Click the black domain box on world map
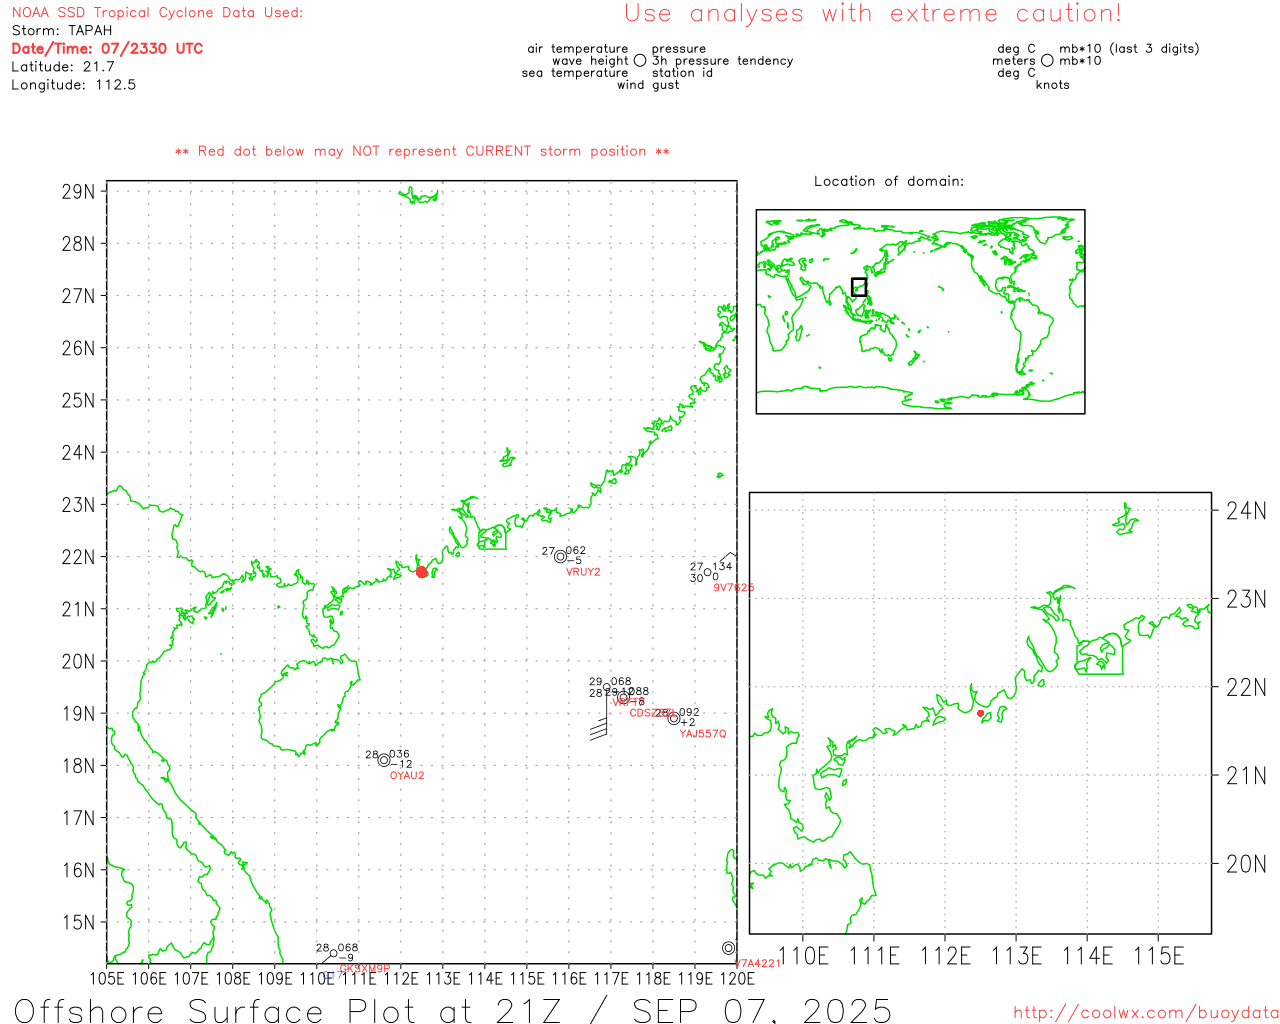This screenshot has width=1280, height=1024. tap(859, 287)
